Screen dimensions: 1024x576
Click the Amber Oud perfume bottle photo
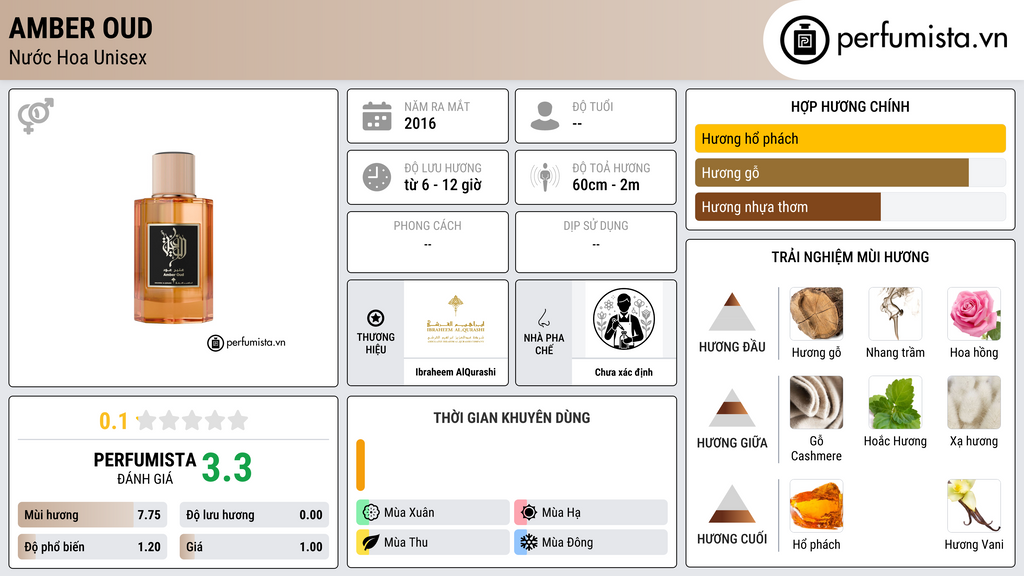(174, 238)
